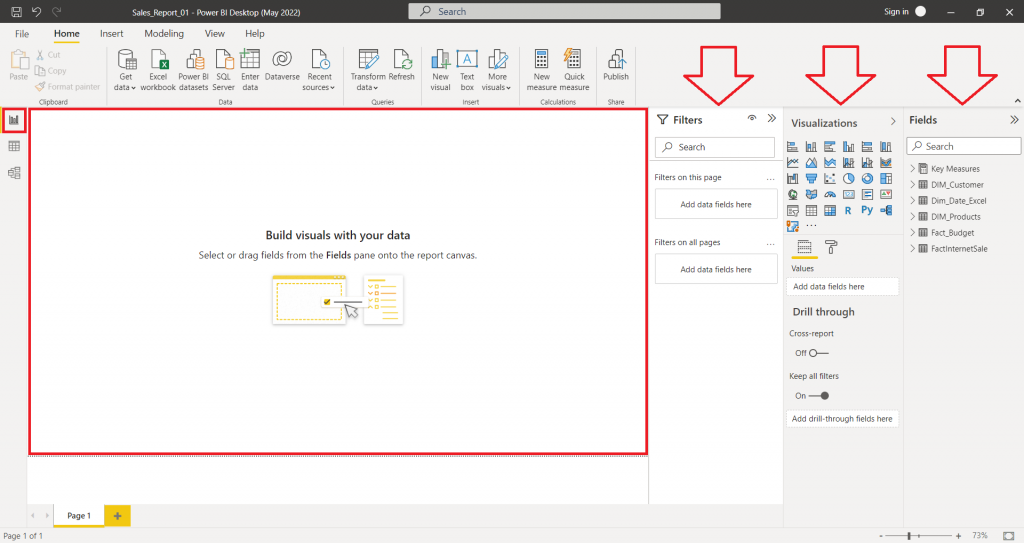Click Refresh in the Queries group
Viewport: 1024px width, 543px height.
pos(402,65)
